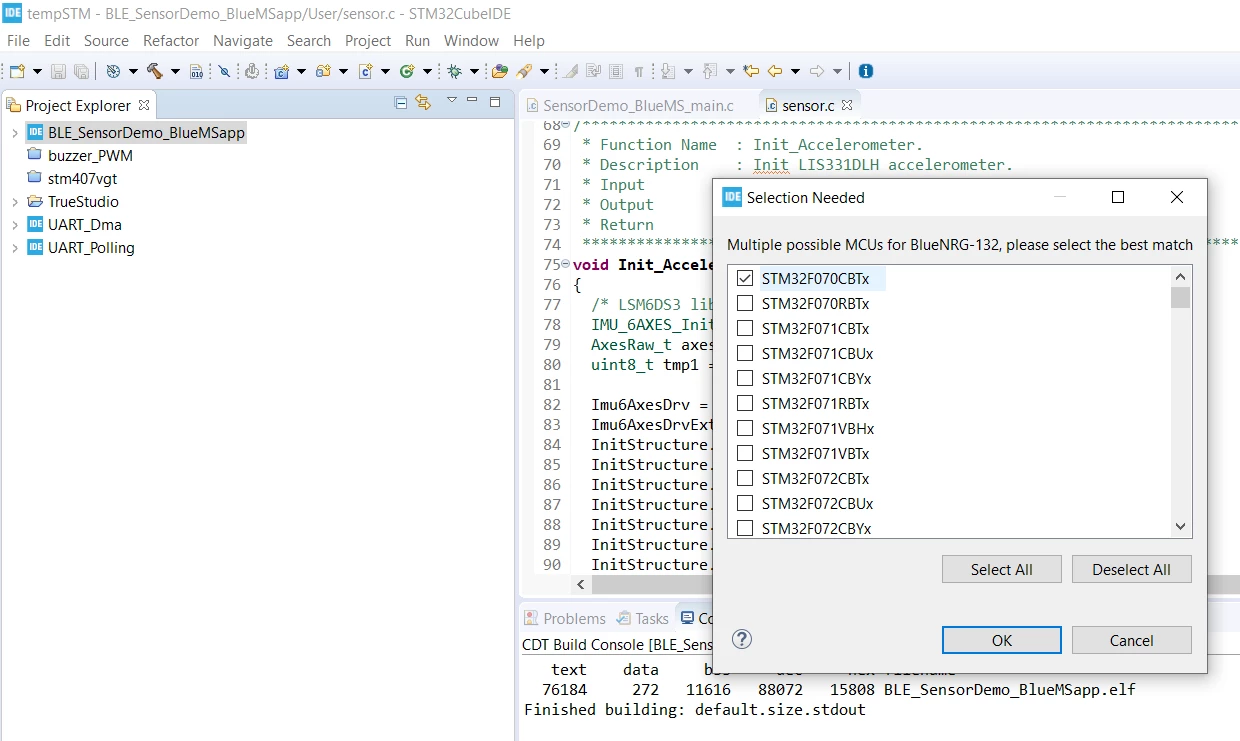Check the STM32F071VBHx checkbox

745,428
